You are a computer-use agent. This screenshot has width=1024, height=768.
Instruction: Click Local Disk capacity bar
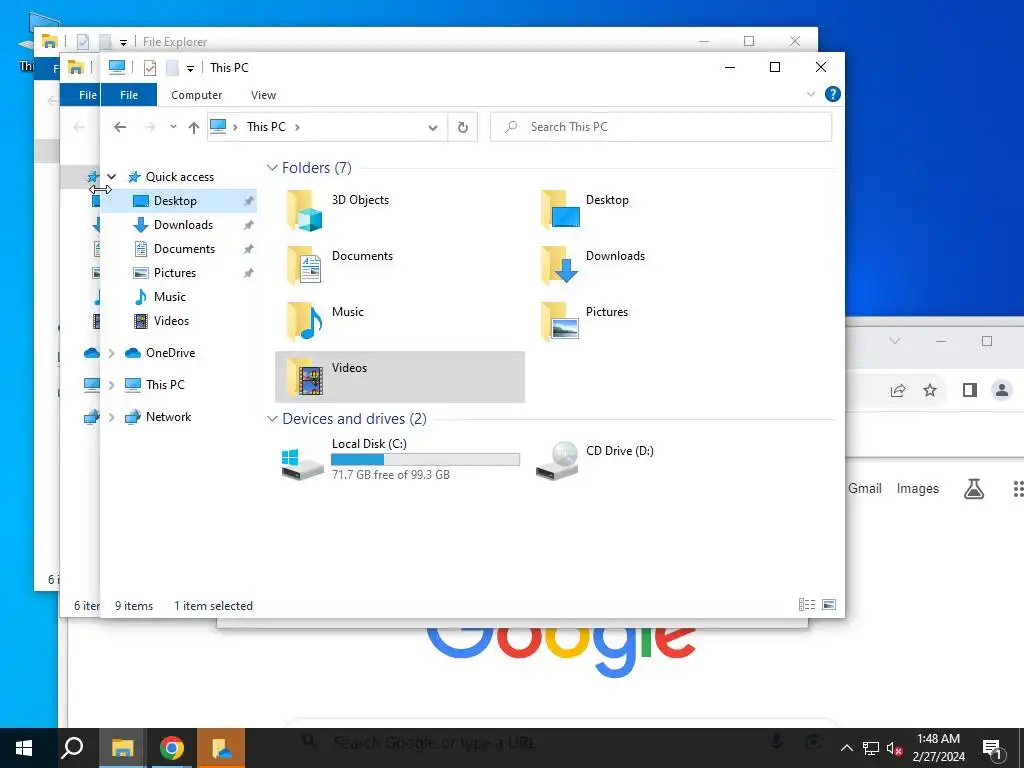click(425, 460)
